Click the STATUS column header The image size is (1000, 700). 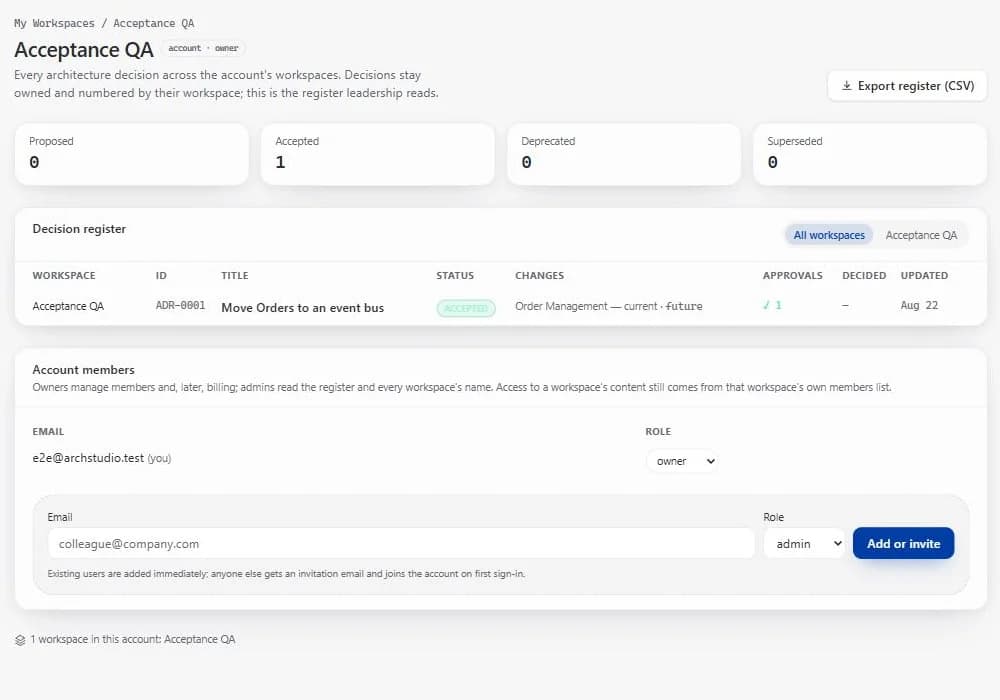[x=455, y=275]
